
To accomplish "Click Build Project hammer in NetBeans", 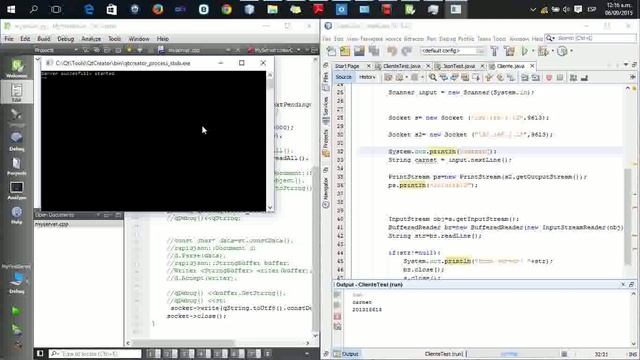I will (494, 51).
